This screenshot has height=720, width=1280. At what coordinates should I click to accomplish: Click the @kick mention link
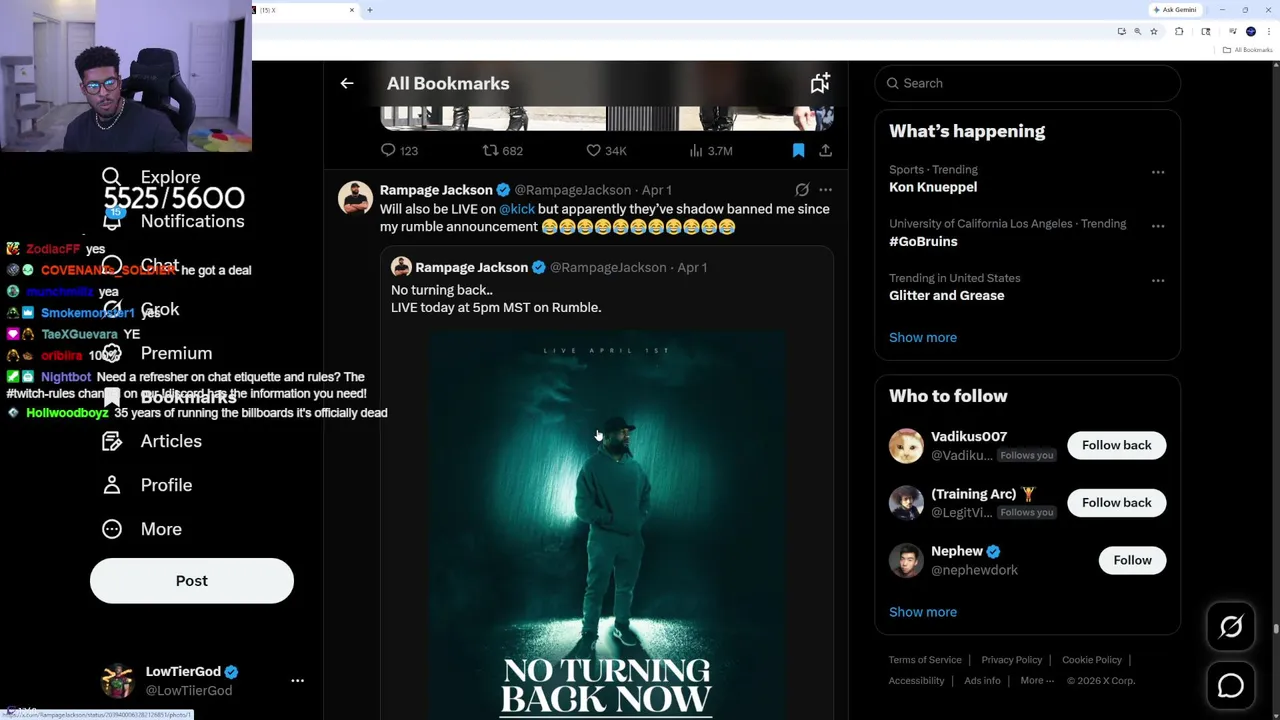517,209
